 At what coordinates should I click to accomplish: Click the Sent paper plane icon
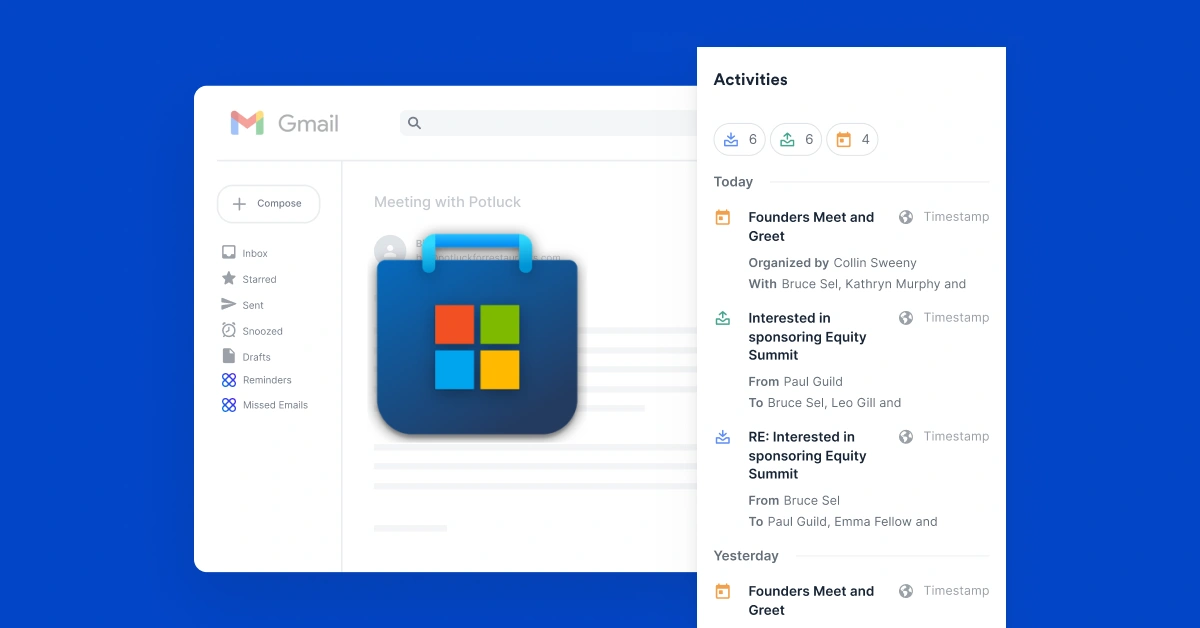(x=229, y=304)
